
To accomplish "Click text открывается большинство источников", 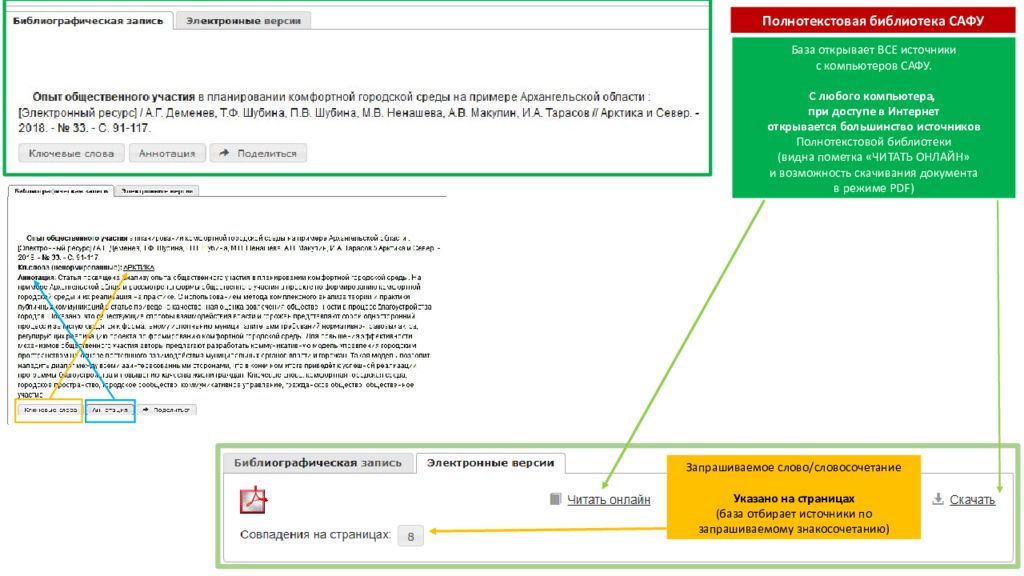I will click(x=874, y=127).
